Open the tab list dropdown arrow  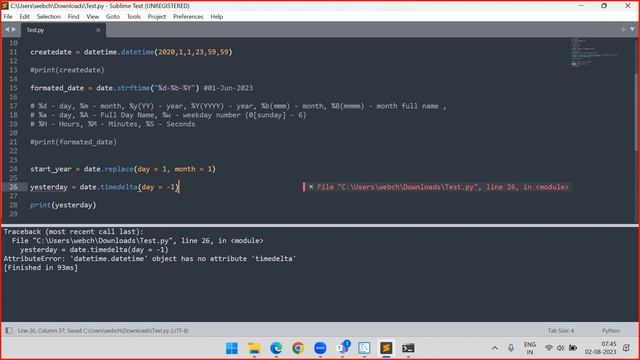click(x=632, y=29)
